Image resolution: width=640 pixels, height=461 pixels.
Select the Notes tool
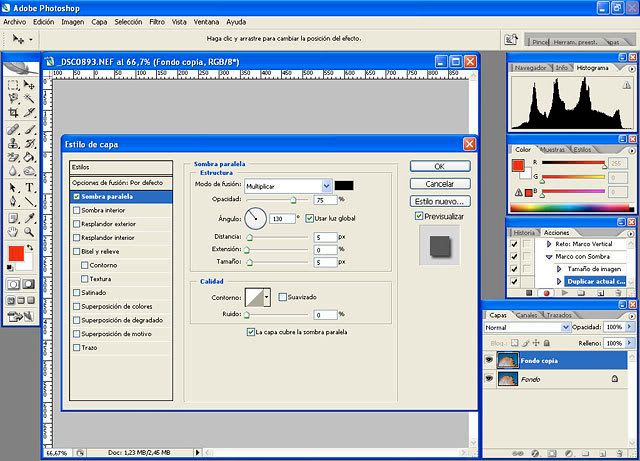point(13,218)
